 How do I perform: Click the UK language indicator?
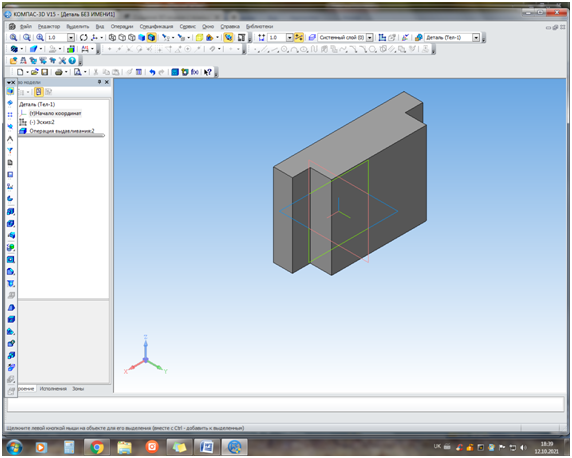coord(437,447)
